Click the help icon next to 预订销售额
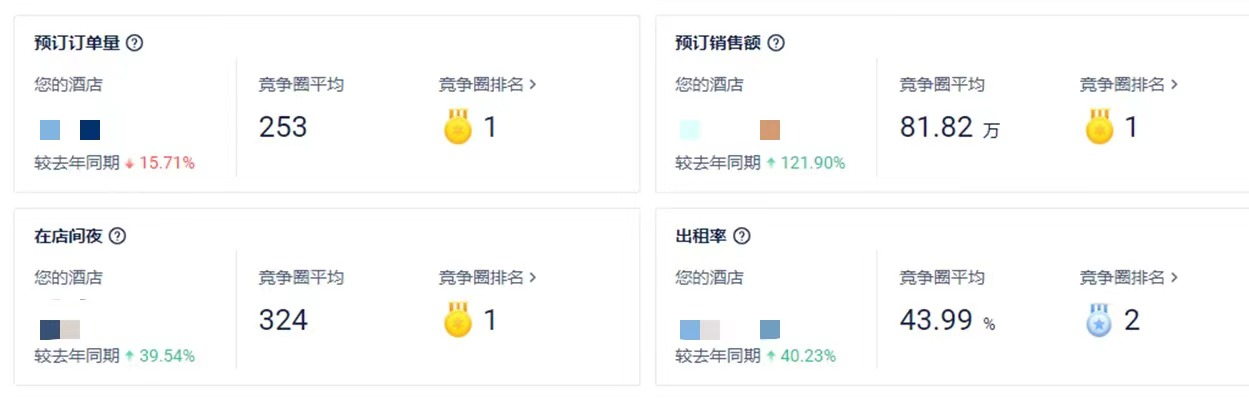This screenshot has width=1249, height=399. [776, 43]
